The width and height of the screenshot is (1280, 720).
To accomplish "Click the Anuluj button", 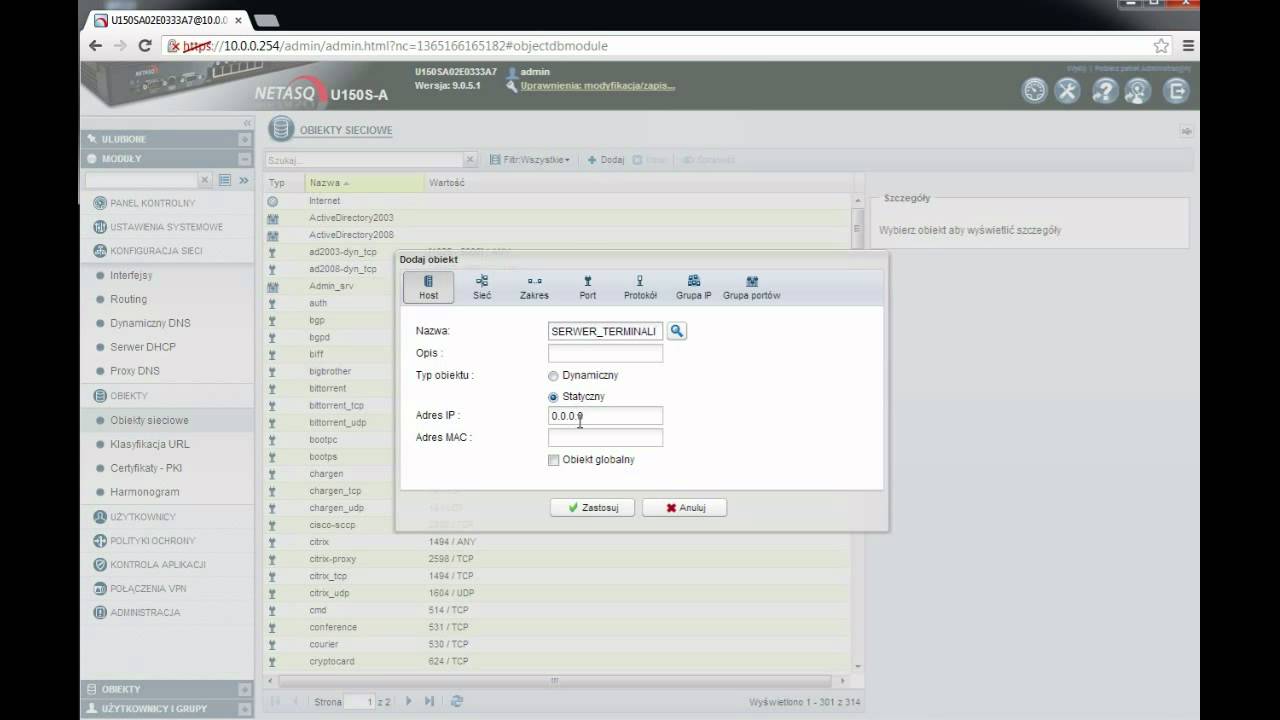I will (684, 507).
